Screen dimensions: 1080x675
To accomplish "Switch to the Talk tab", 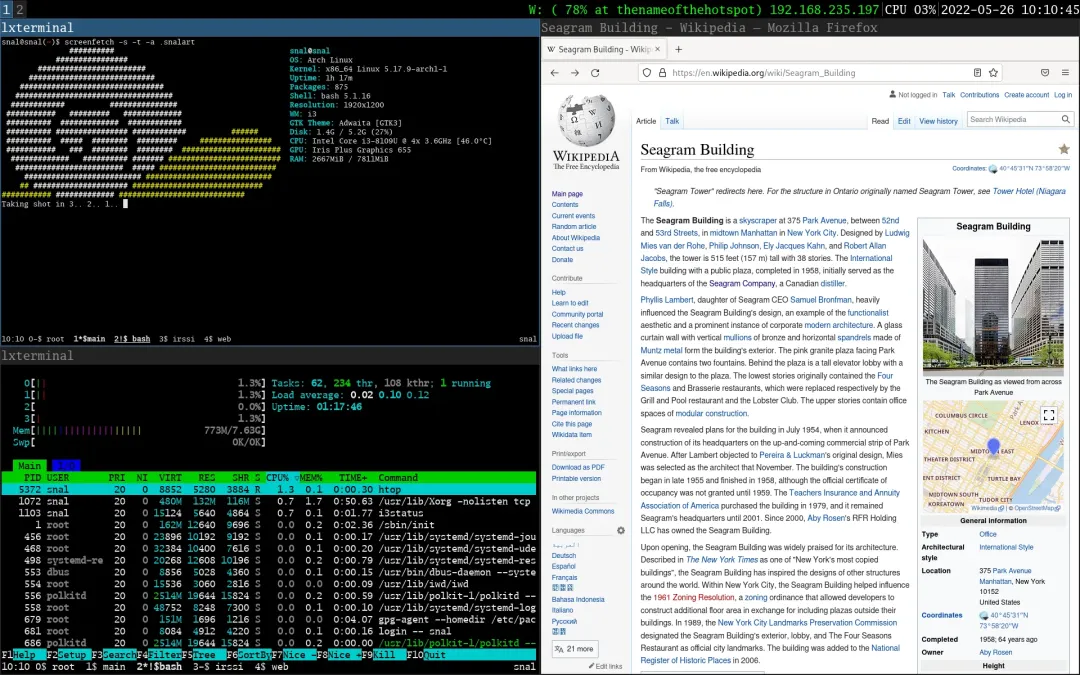I will (x=672, y=121).
